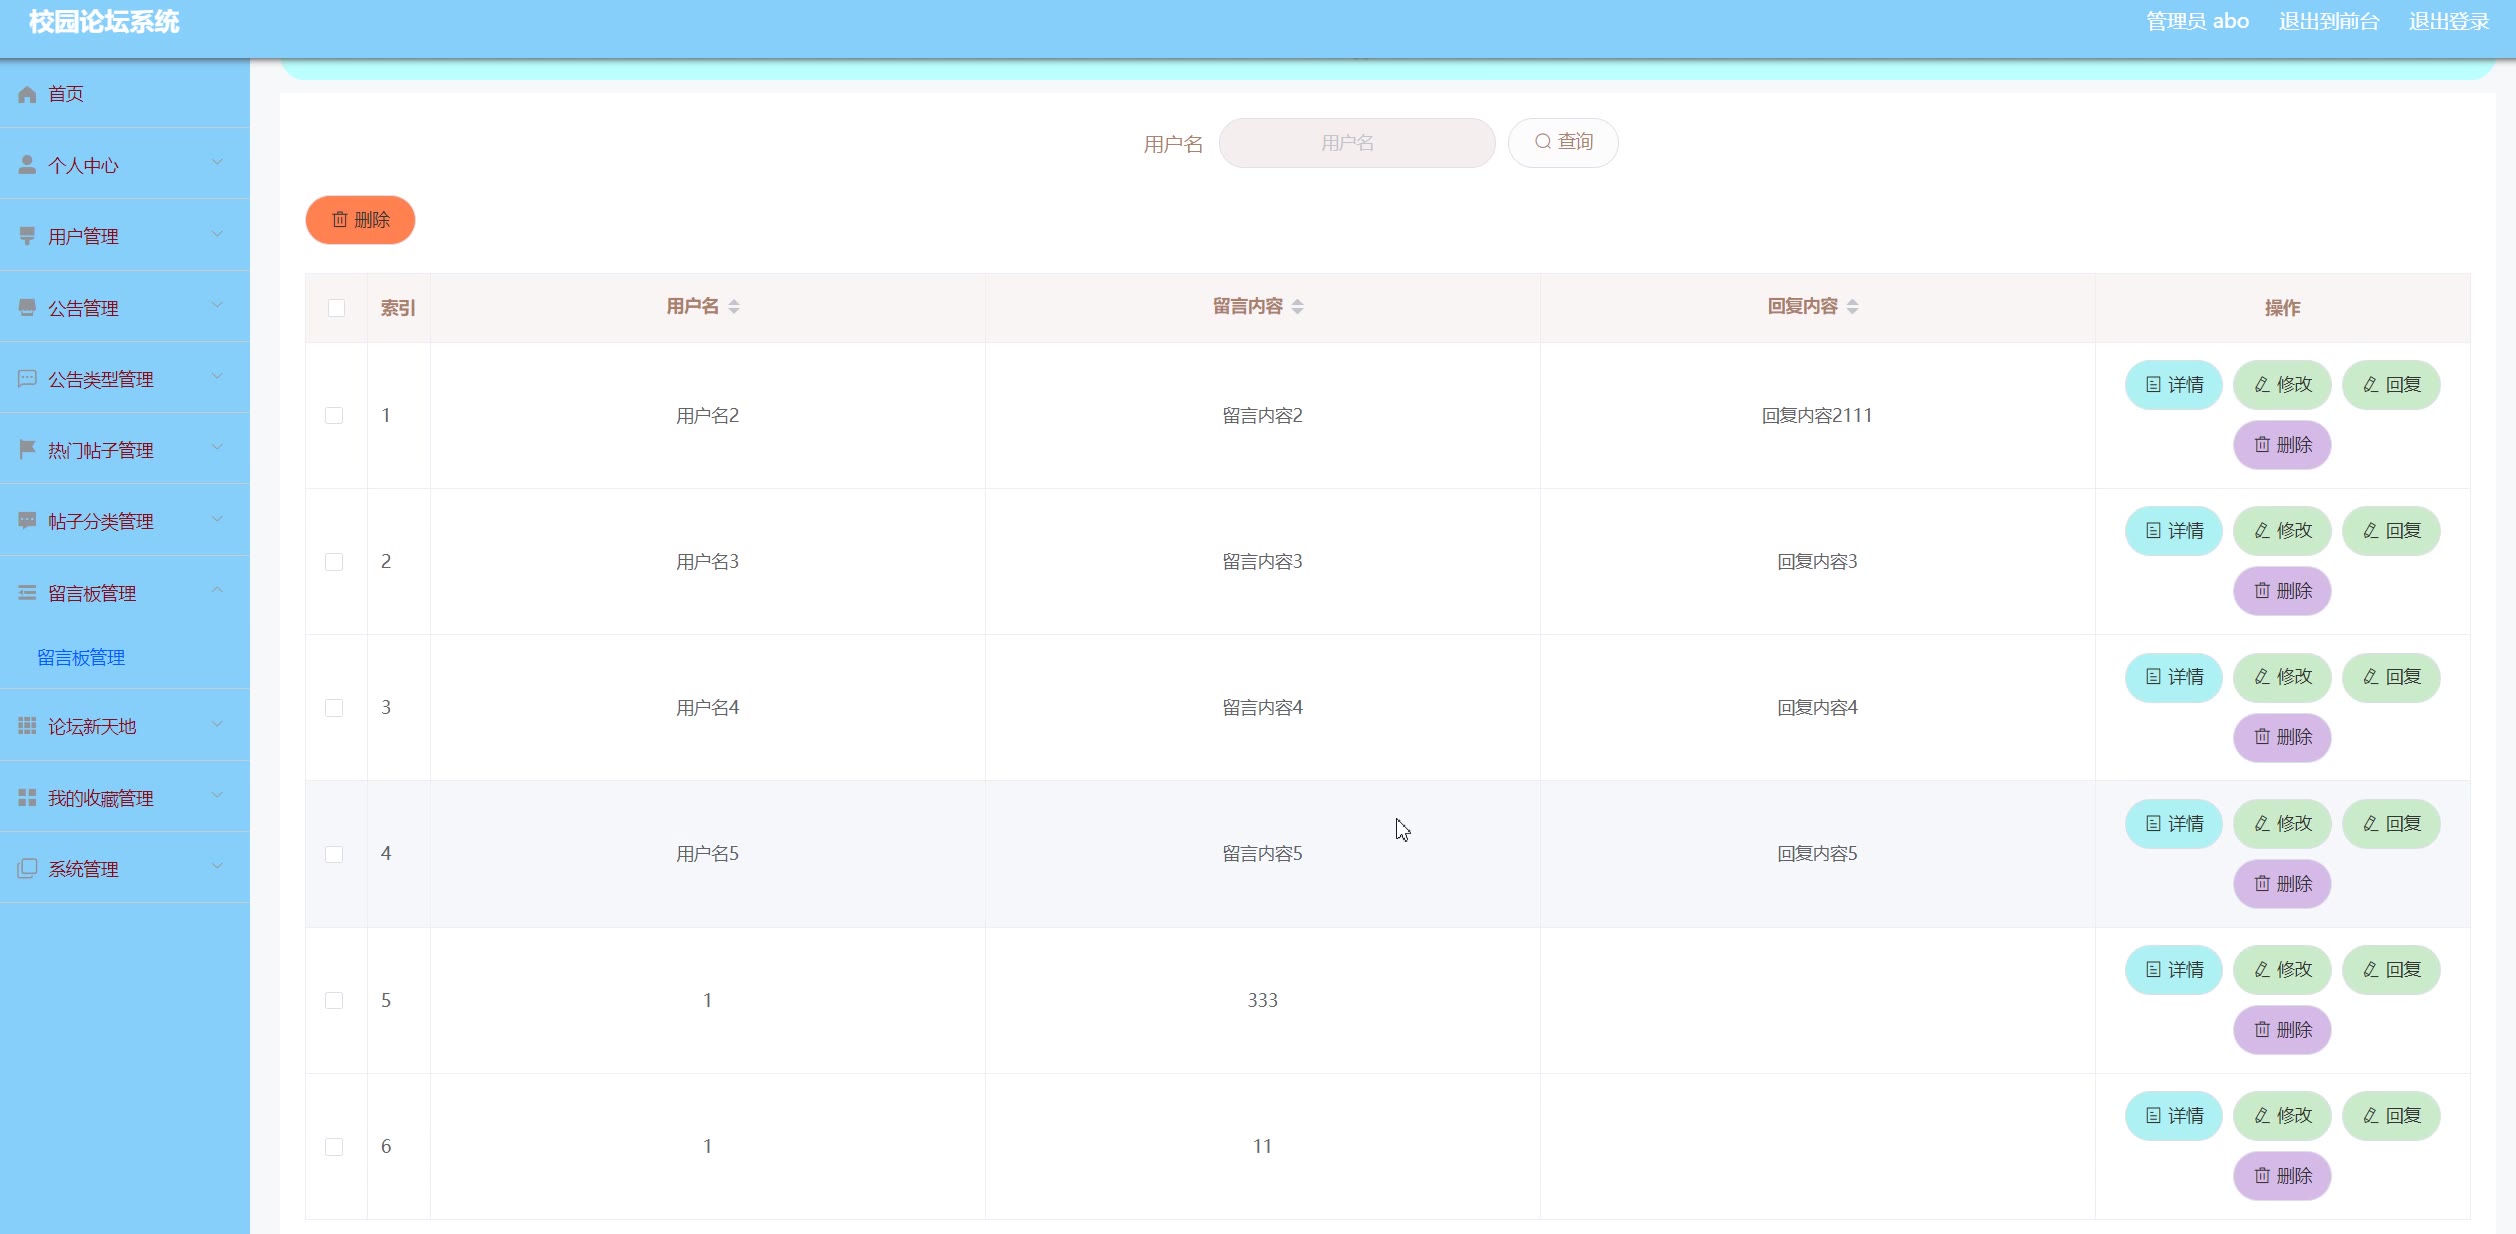Open 详情 for row 用户名3

tap(2174, 531)
